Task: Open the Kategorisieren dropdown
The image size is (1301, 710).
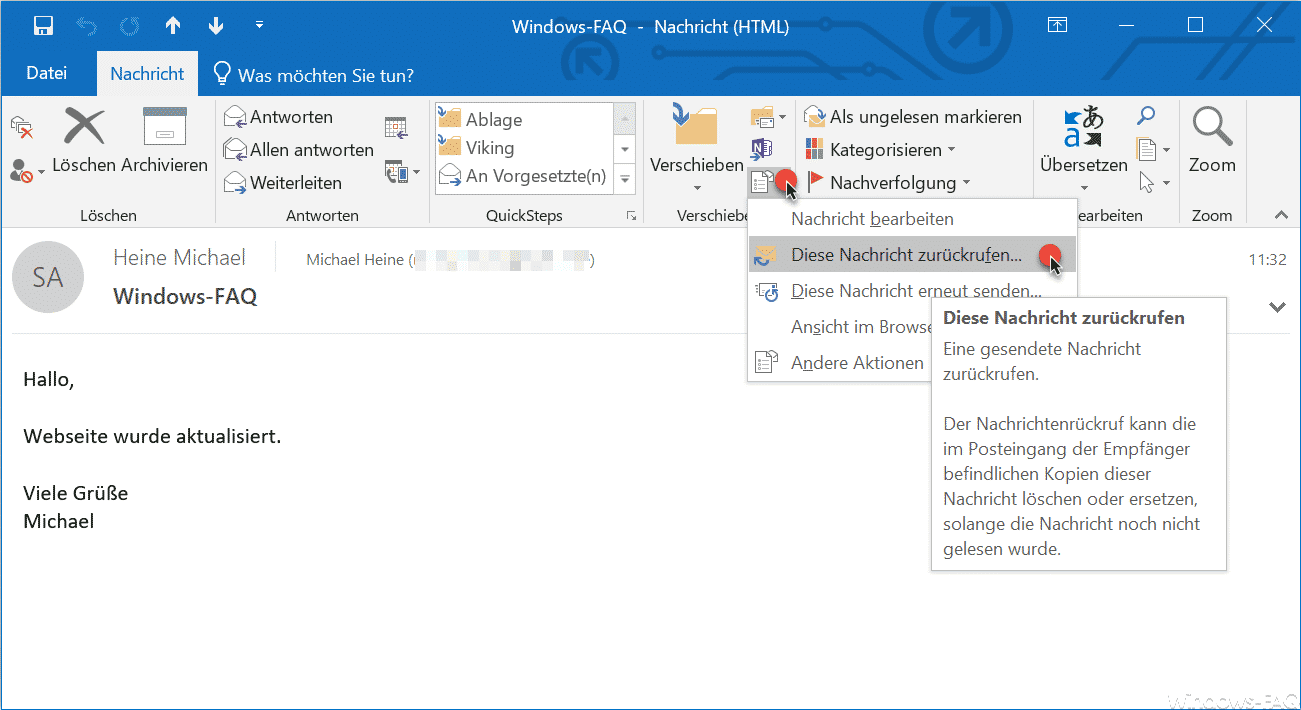Action: 880,150
